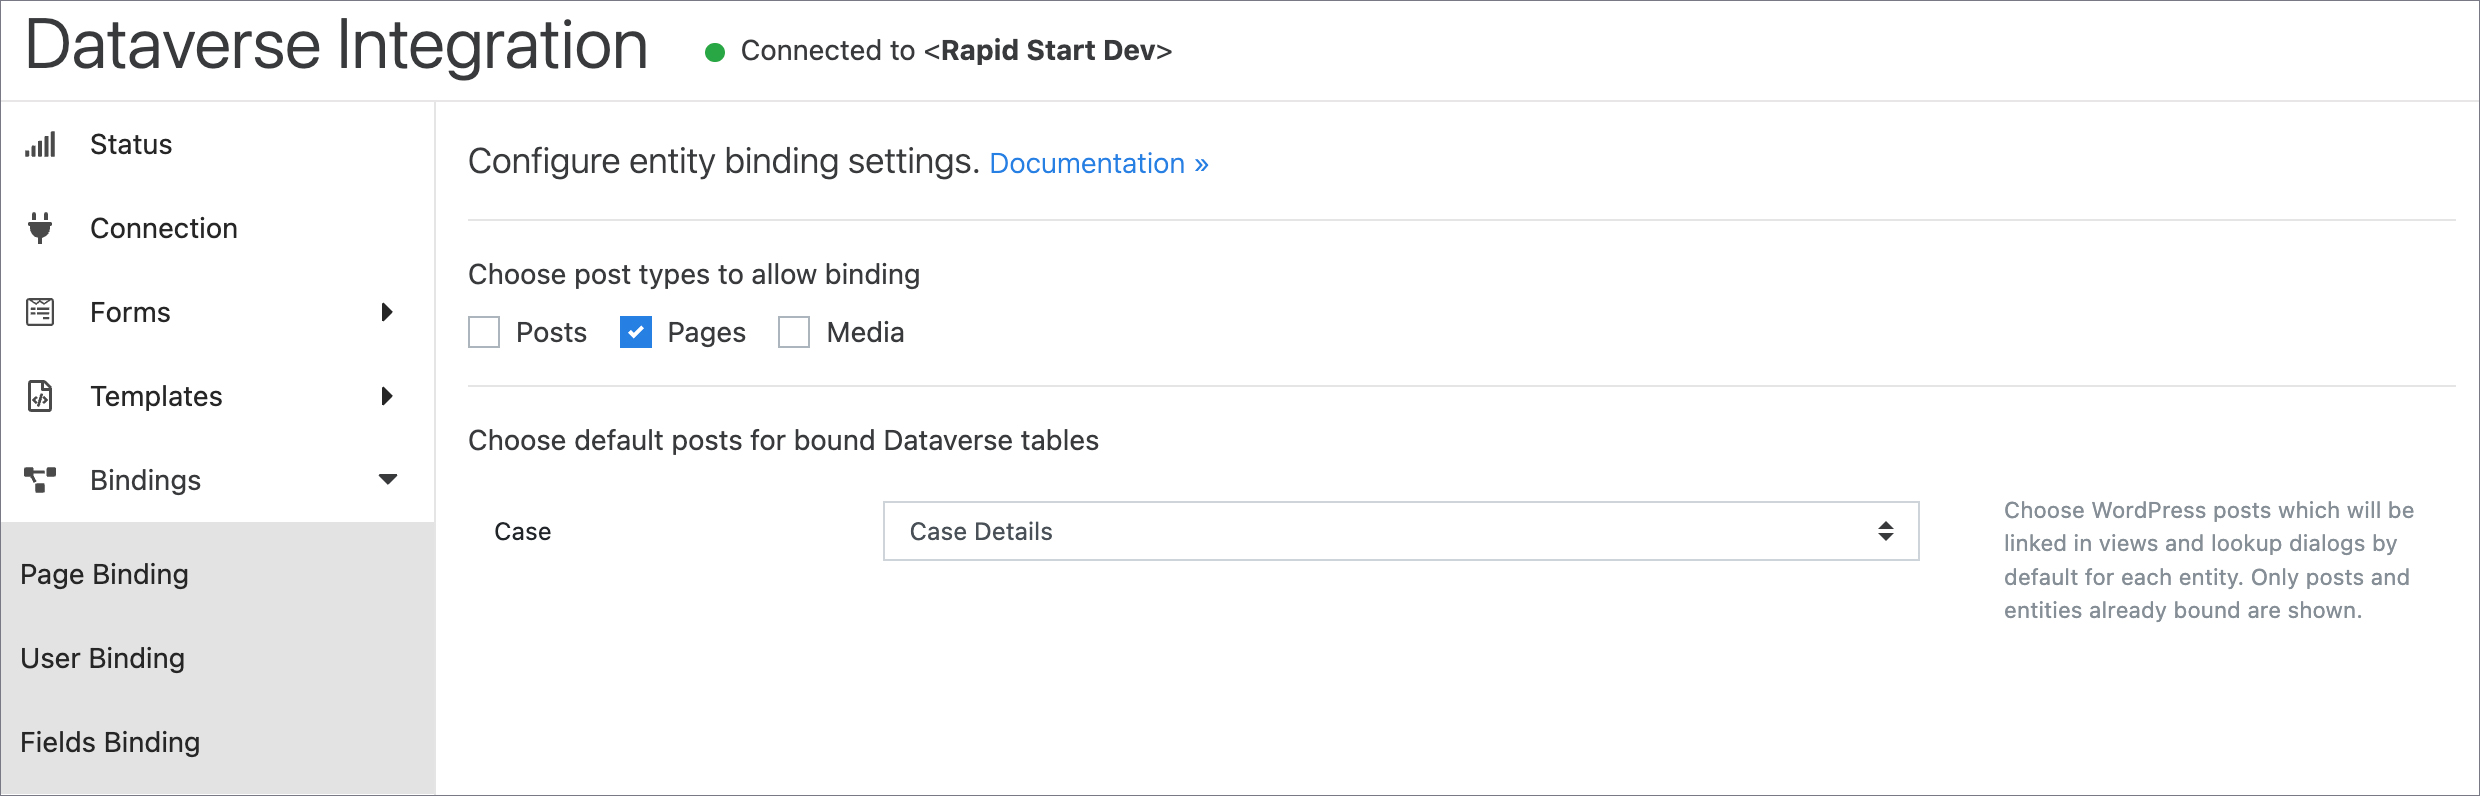Click the green connection status dot

pos(714,52)
